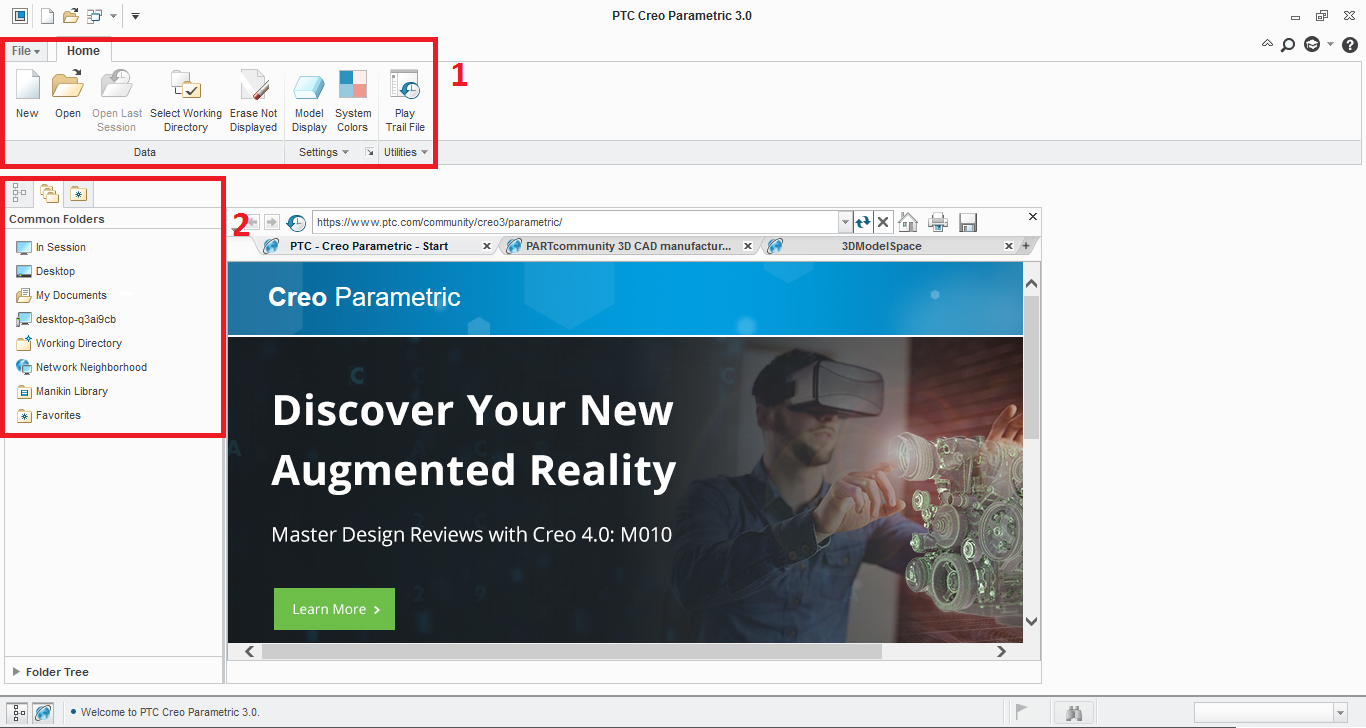1366x728 pixels.
Task: Click the browser save diskette icon
Action: 968,222
